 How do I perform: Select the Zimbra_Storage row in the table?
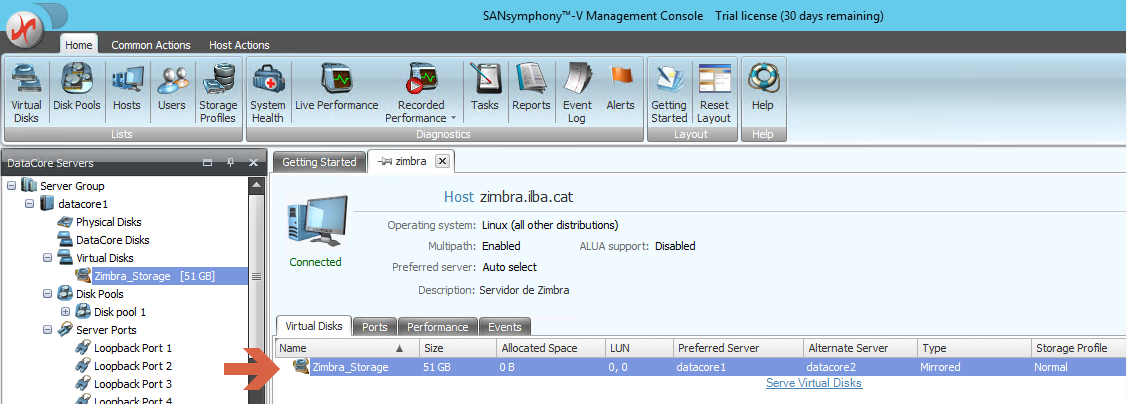pyautogui.click(x=701, y=367)
